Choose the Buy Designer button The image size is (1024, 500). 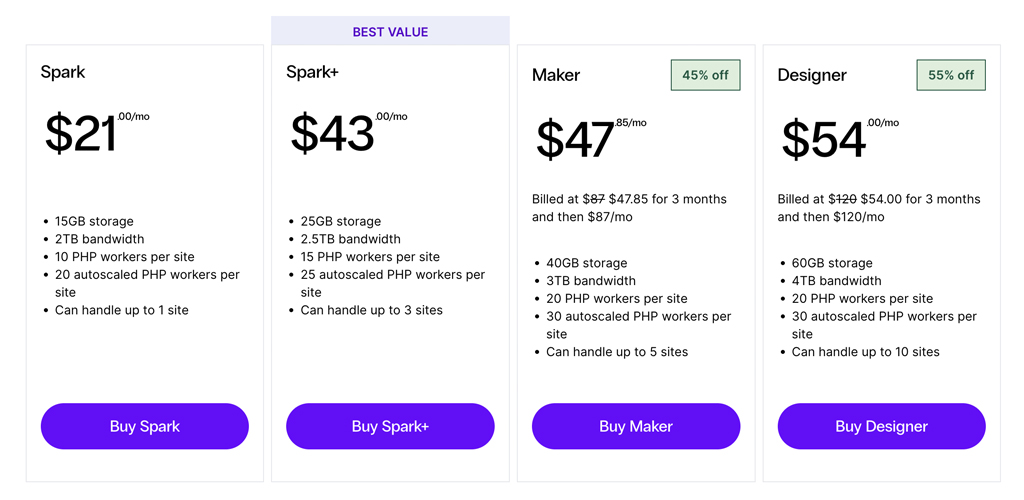[x=882, y=426]
